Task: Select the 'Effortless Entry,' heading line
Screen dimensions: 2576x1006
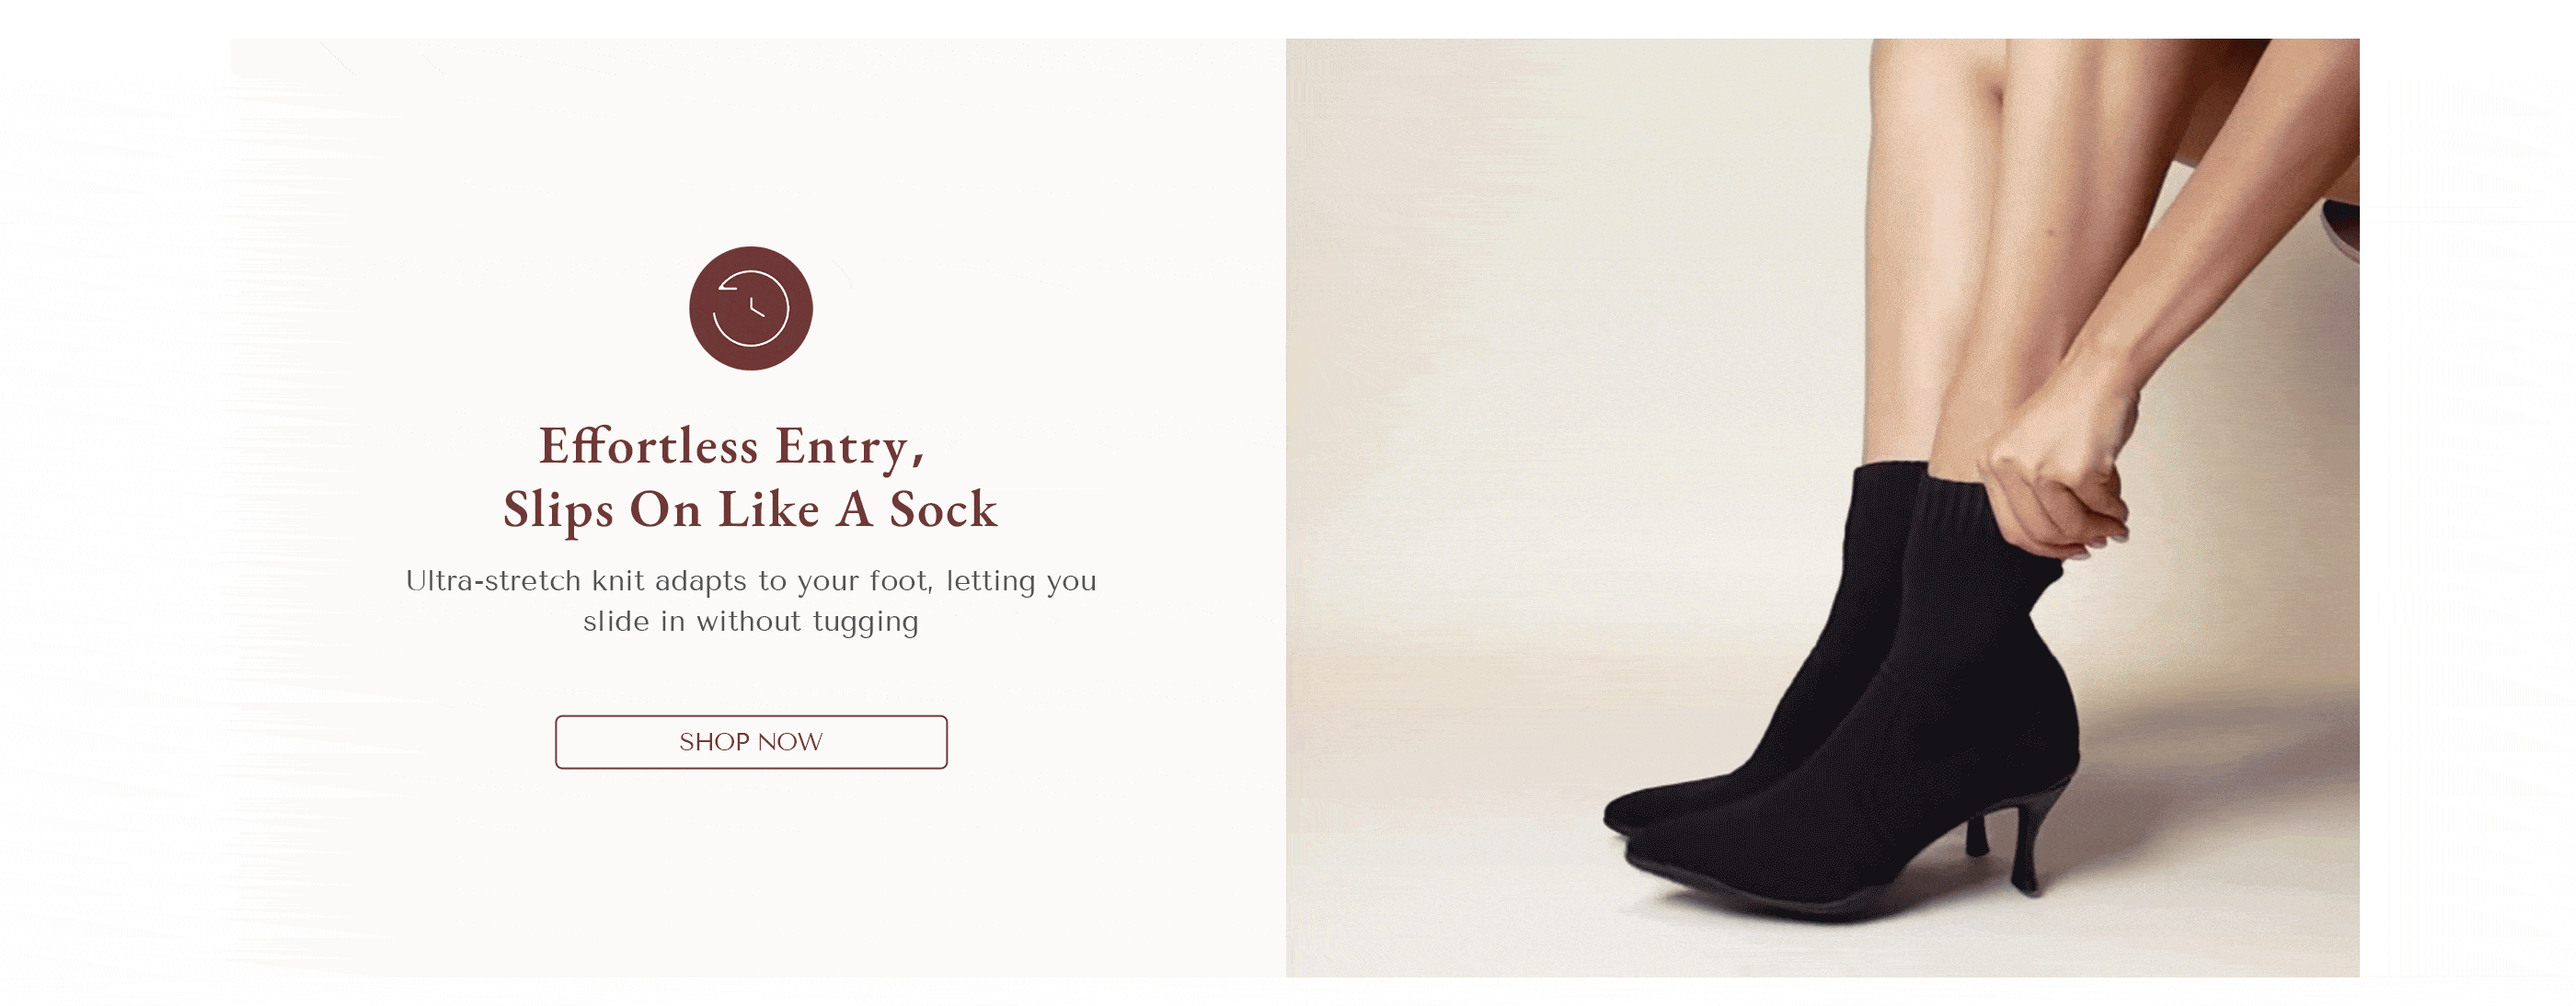Action: 732,446
